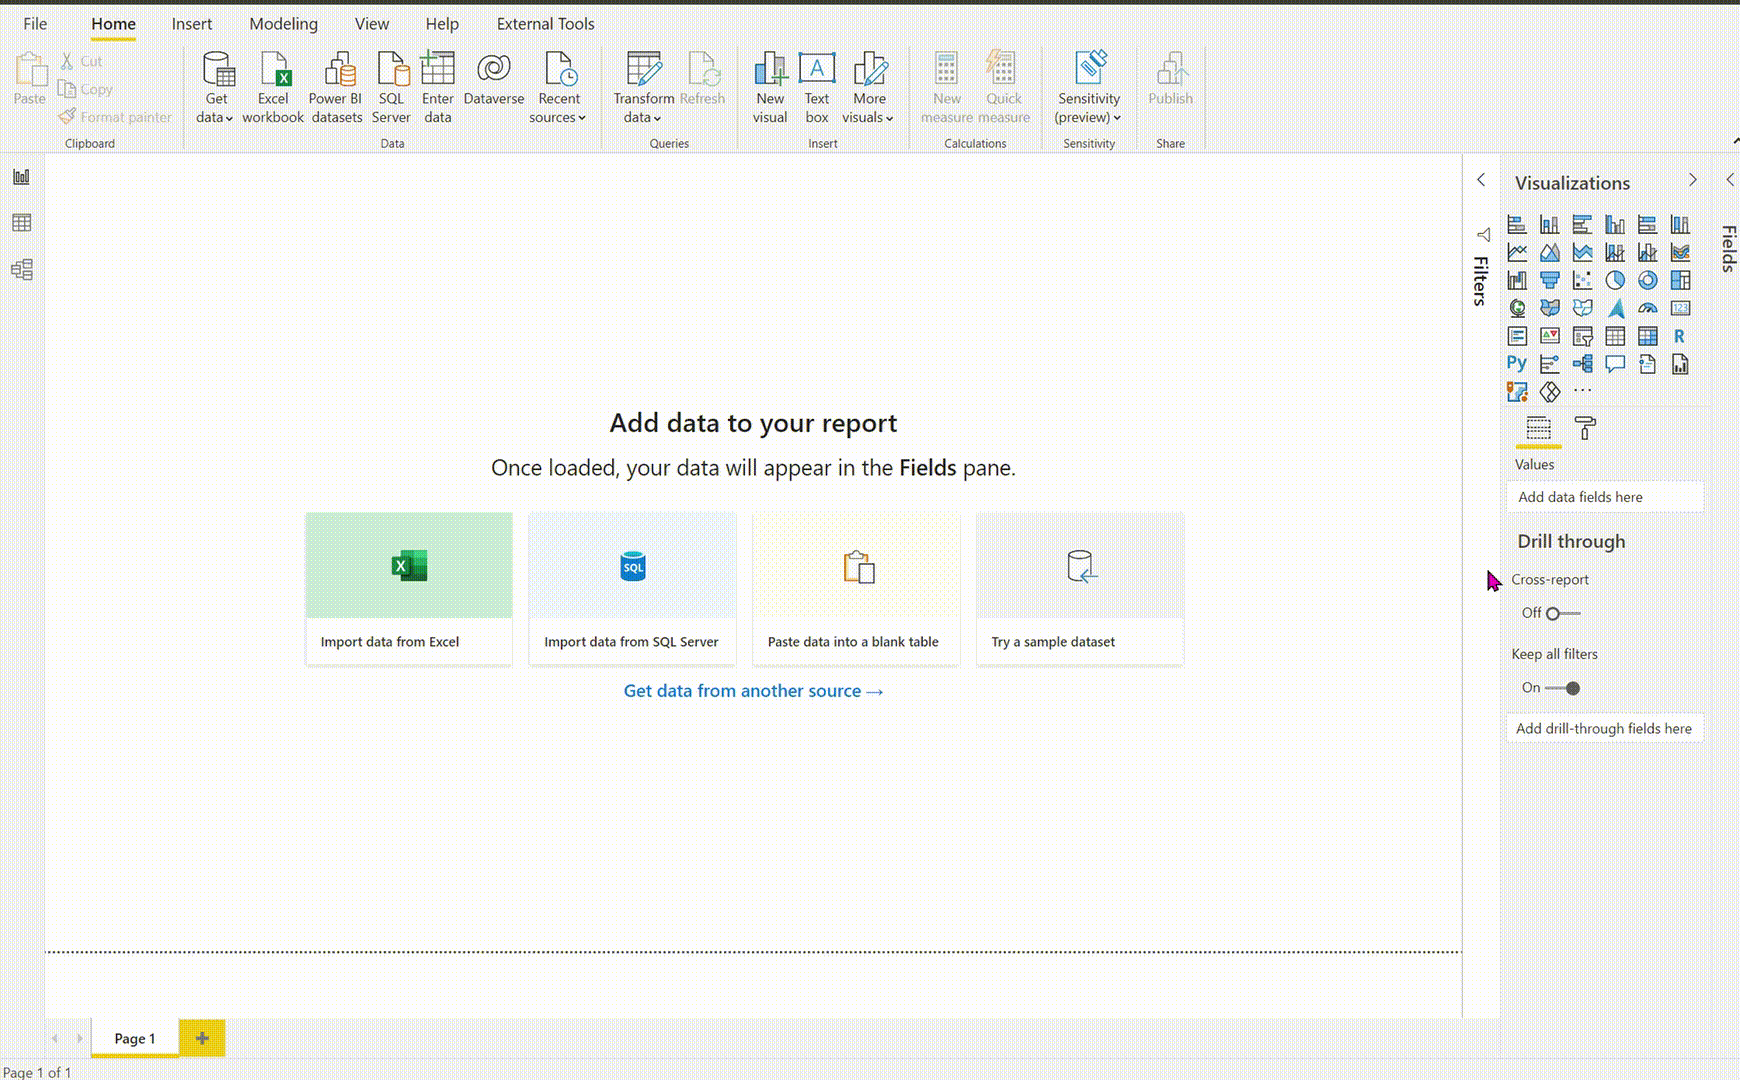The width and height of the screenshot is (1740, 1080).
Task: Select the Stacked bar chart visual
Action: tap(1517, 224)
